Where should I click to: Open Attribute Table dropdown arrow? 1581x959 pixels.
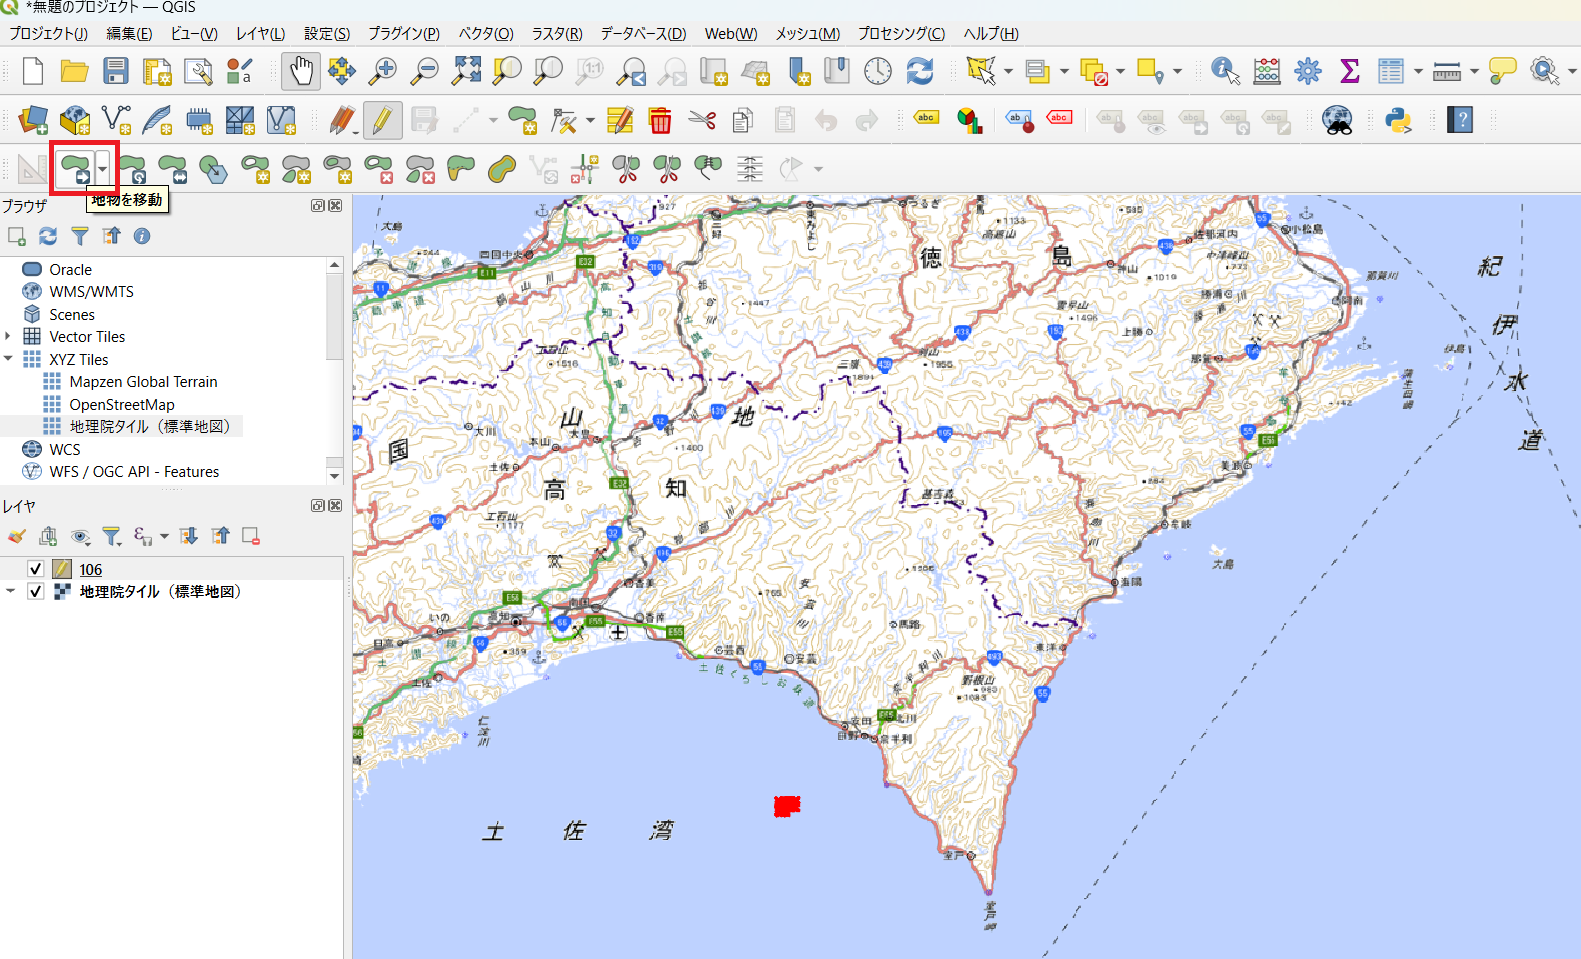tap(1418, 71)
